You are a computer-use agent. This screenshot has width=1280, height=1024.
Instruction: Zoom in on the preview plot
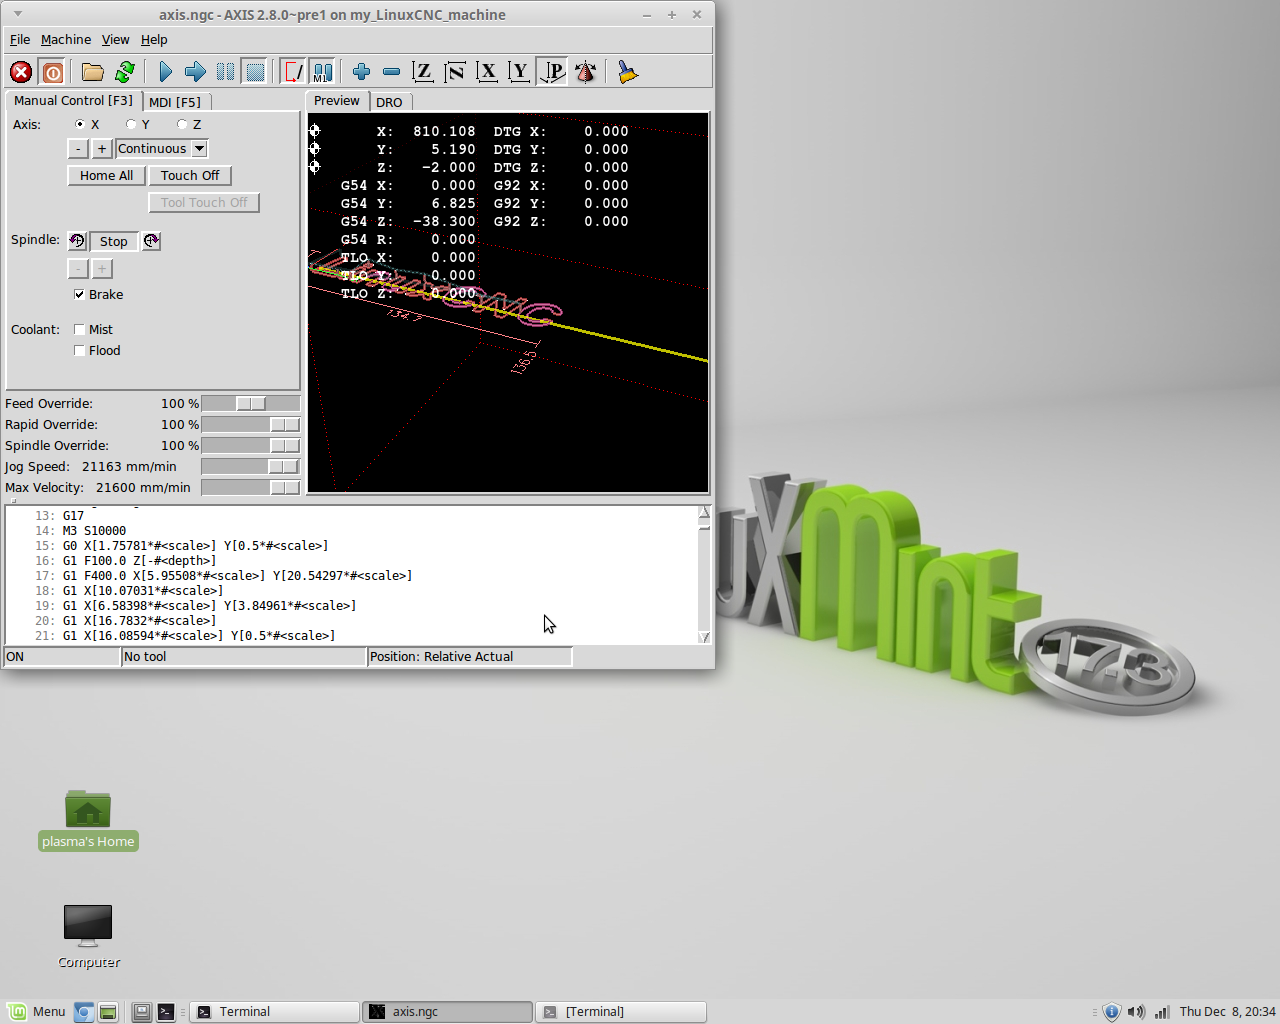coord(360,71)
